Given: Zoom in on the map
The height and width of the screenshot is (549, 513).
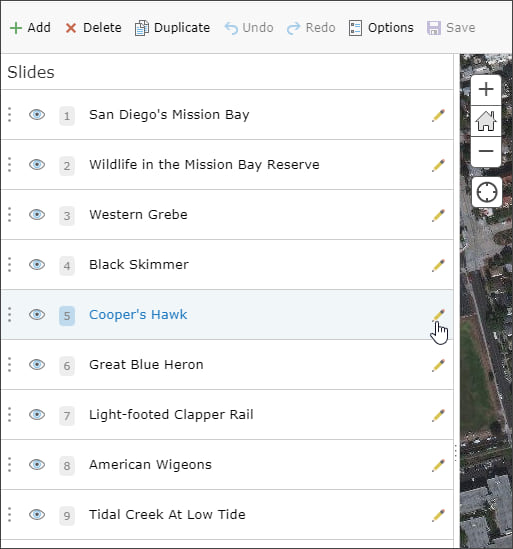Looking at the screenshot, I should (x=486, y=89).
